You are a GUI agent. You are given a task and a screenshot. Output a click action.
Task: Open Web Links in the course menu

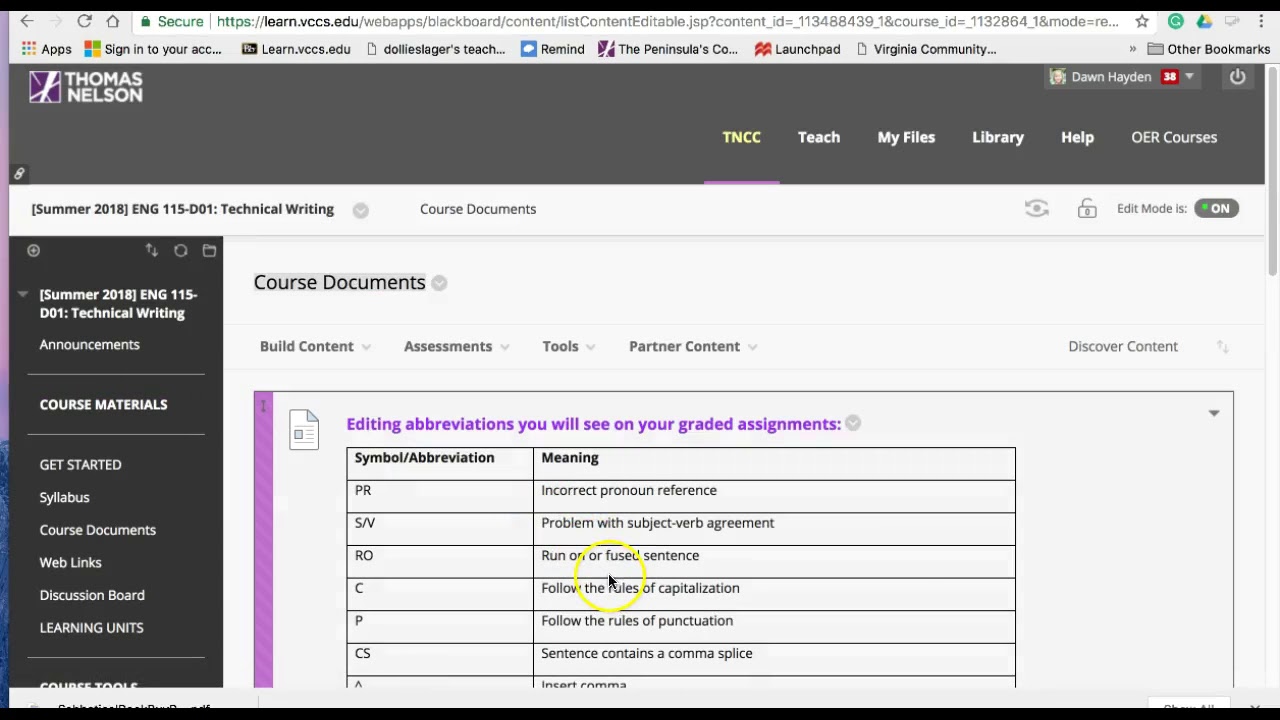71,562
